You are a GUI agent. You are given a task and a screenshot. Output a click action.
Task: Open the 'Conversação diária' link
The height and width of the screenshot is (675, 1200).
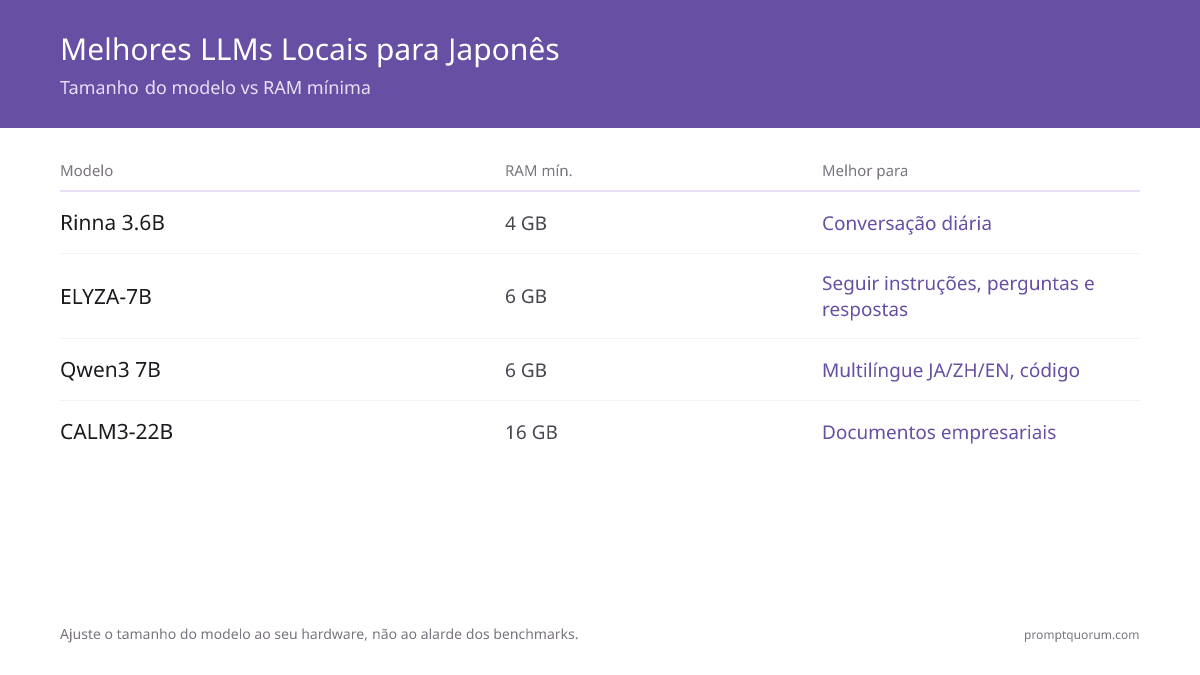pyautogui.click(x=907, y=223)
